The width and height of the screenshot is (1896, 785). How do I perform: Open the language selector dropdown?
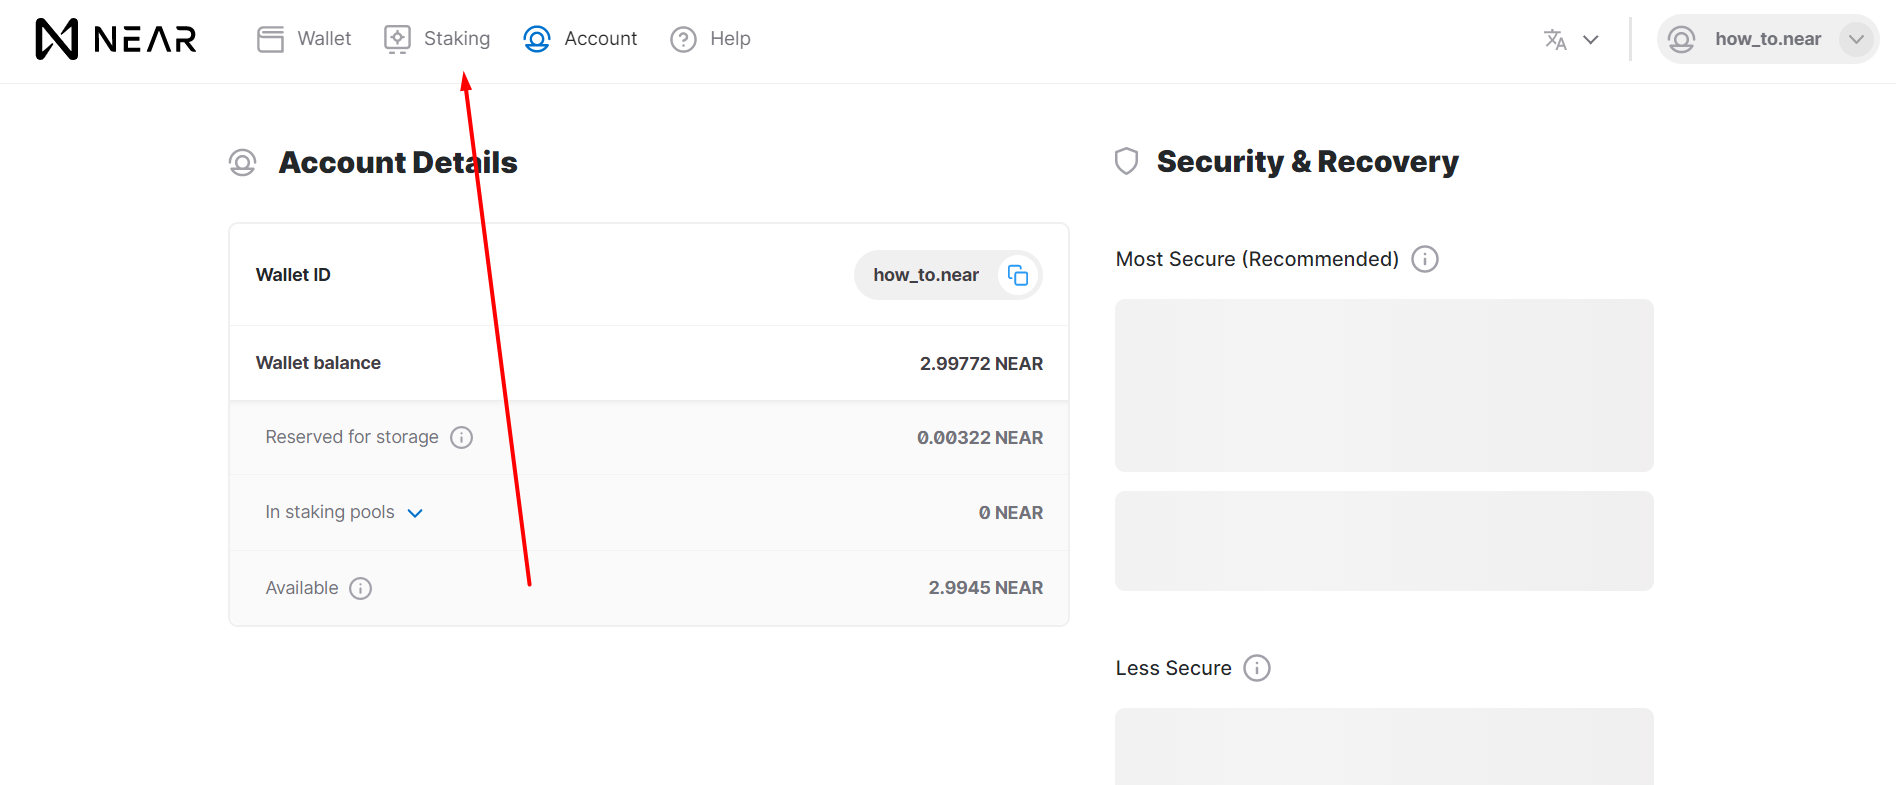click(1571, 39)
